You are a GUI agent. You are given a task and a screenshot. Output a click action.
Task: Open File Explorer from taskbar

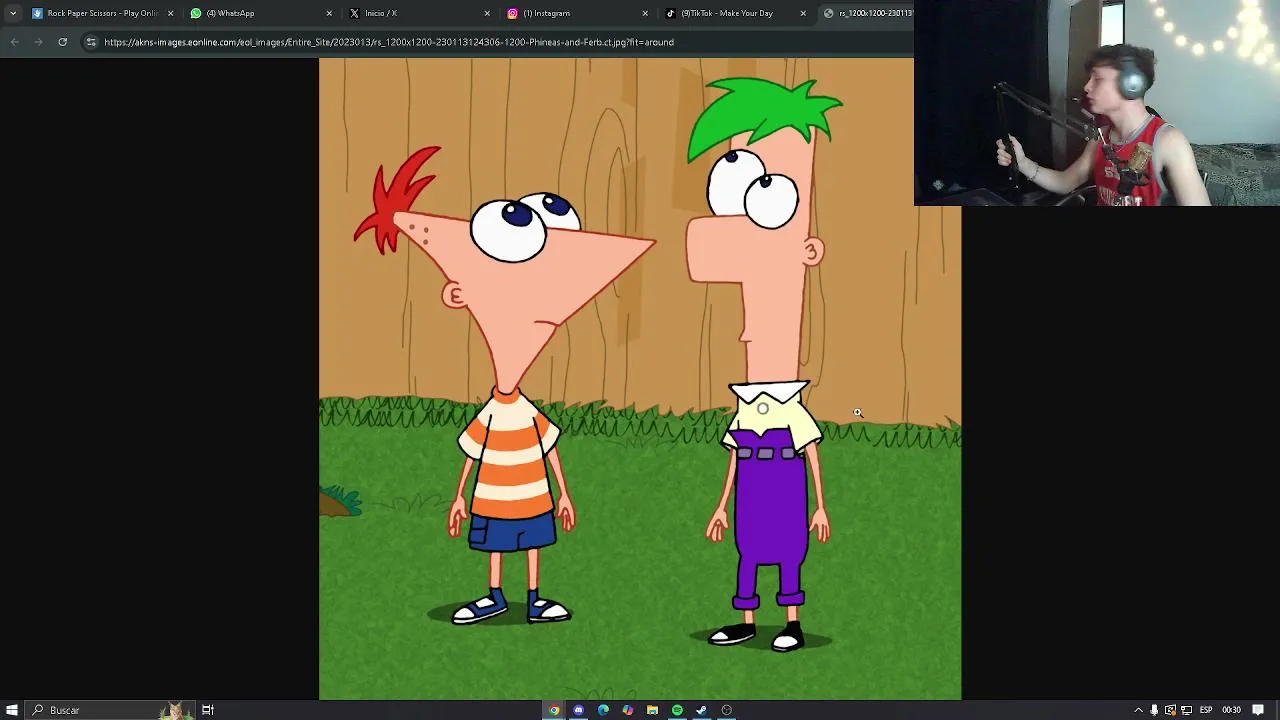[652, 710]
